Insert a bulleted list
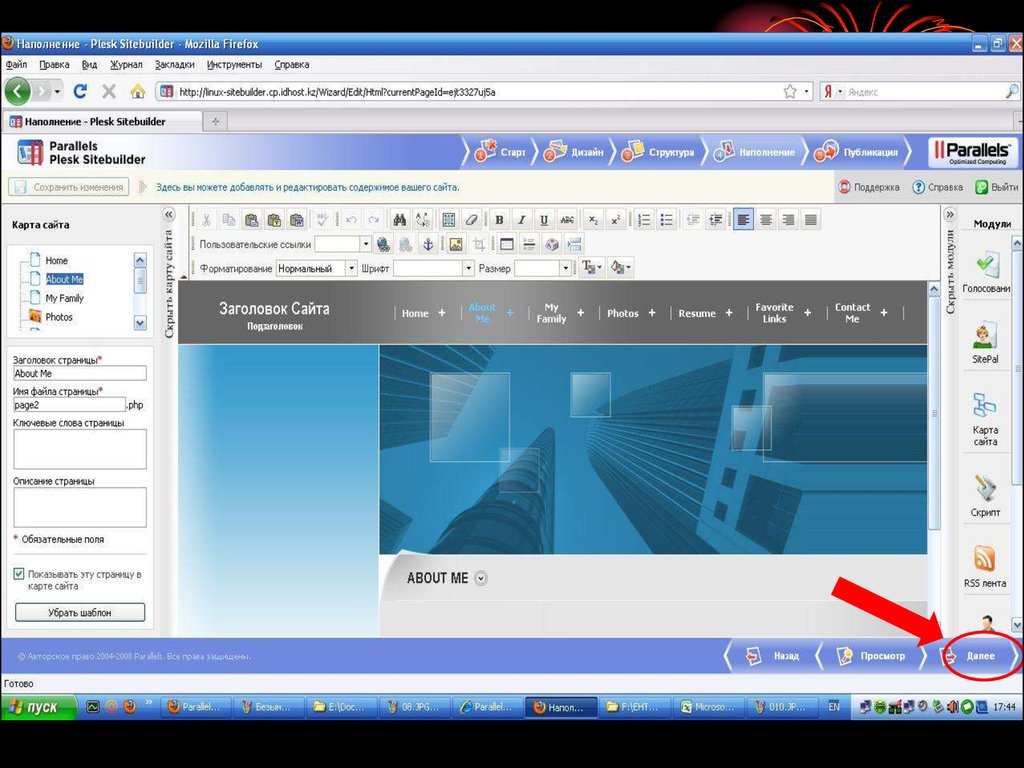 (x=666, y=220)
